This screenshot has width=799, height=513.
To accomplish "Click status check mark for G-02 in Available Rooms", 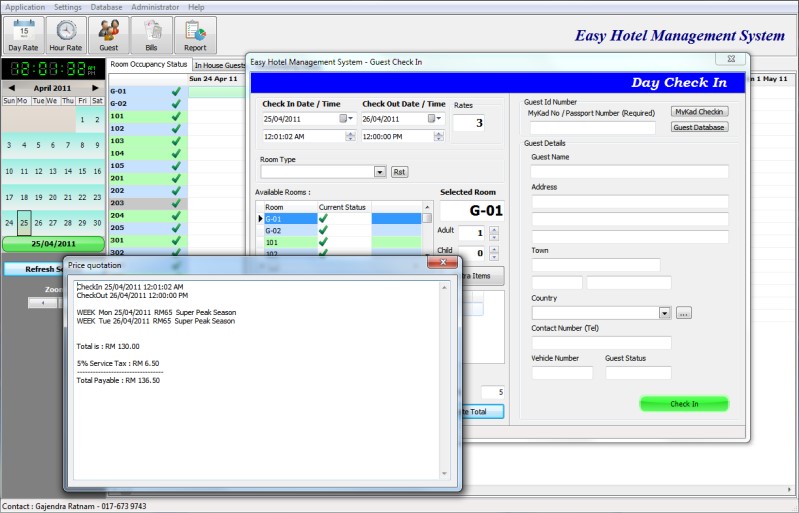I will click(x=323, y=230).
